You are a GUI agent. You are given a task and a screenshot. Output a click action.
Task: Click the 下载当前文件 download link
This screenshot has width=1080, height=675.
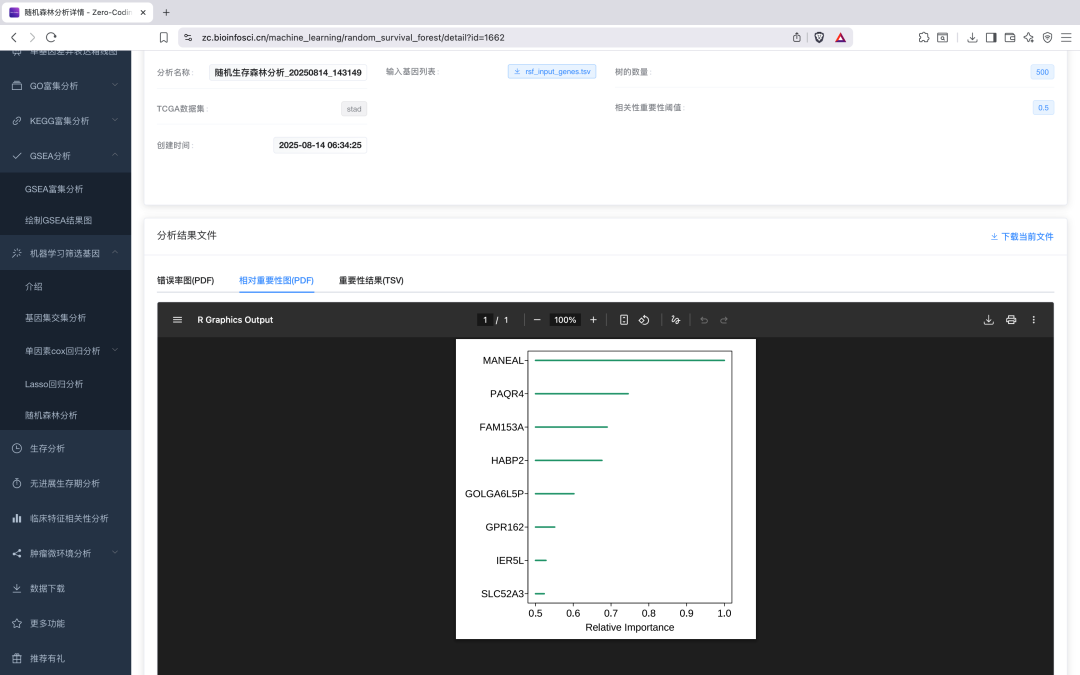1021,237
